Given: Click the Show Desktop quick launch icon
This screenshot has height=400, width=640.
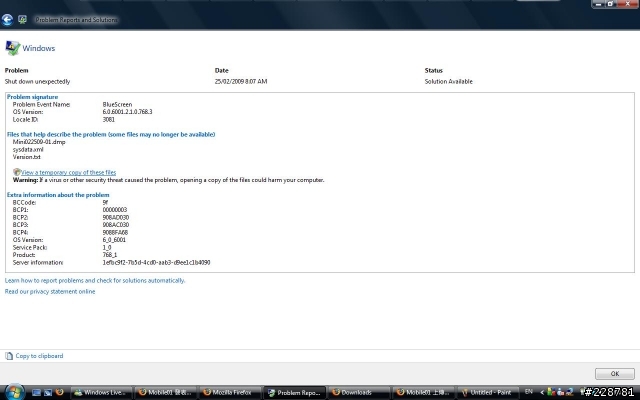Looking at the screenshot, I should tap(36, 392).
